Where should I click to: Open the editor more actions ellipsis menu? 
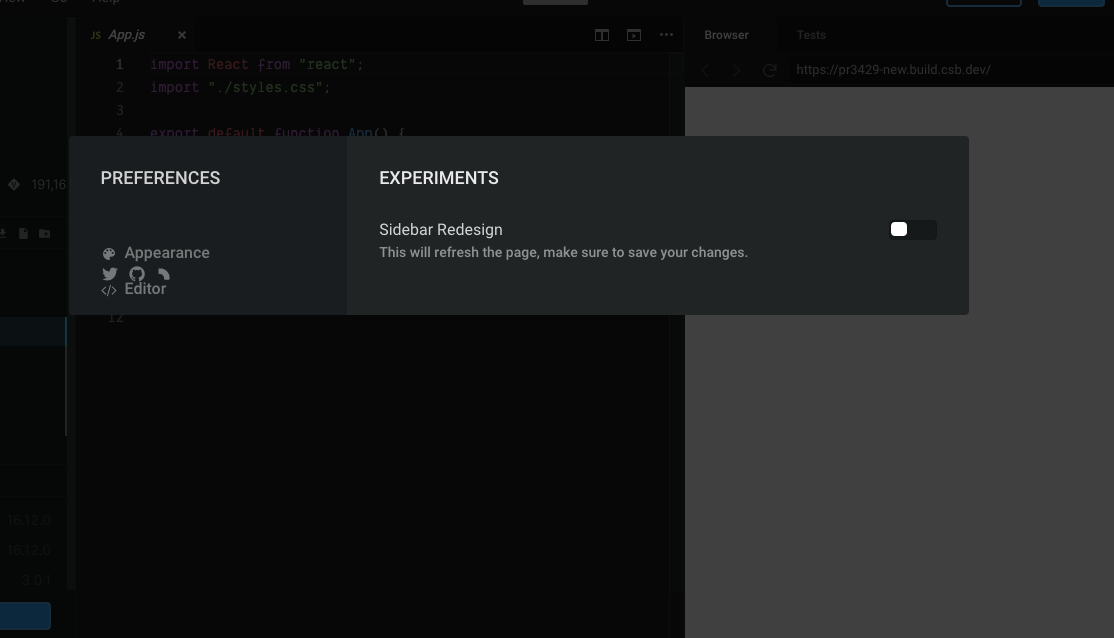(x=666, y=35)
